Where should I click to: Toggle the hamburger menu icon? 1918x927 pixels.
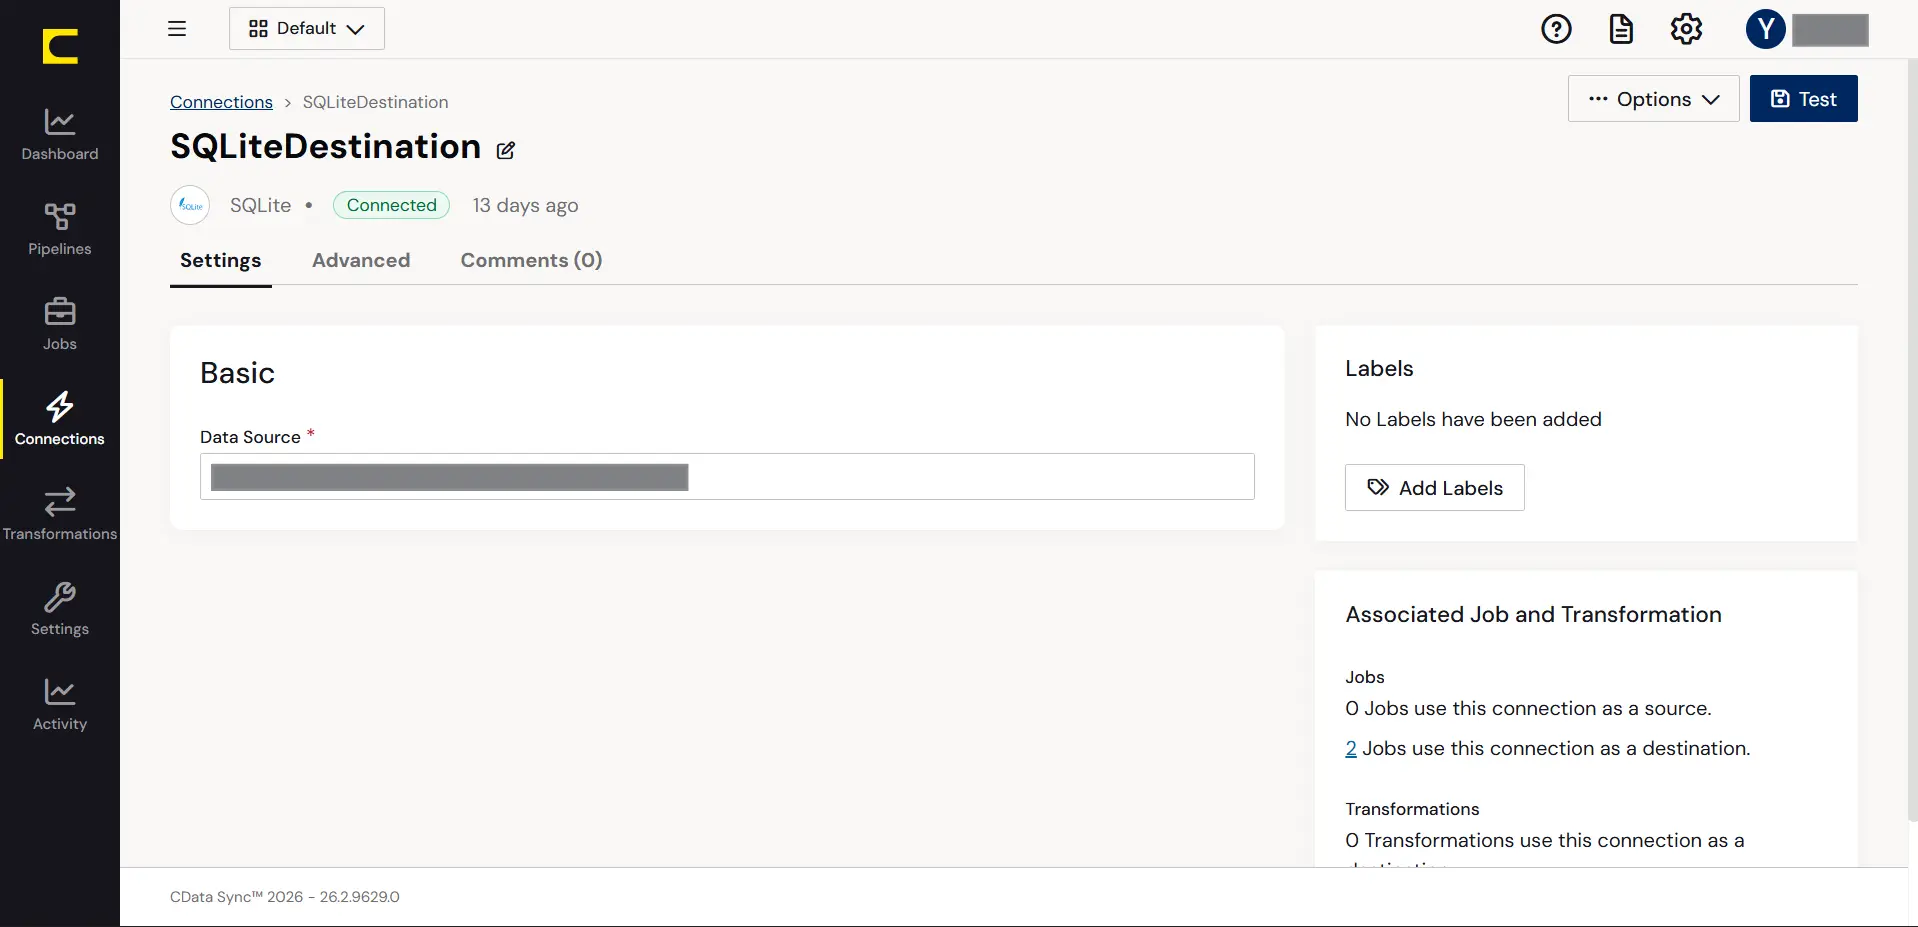(x=177, y=28)
